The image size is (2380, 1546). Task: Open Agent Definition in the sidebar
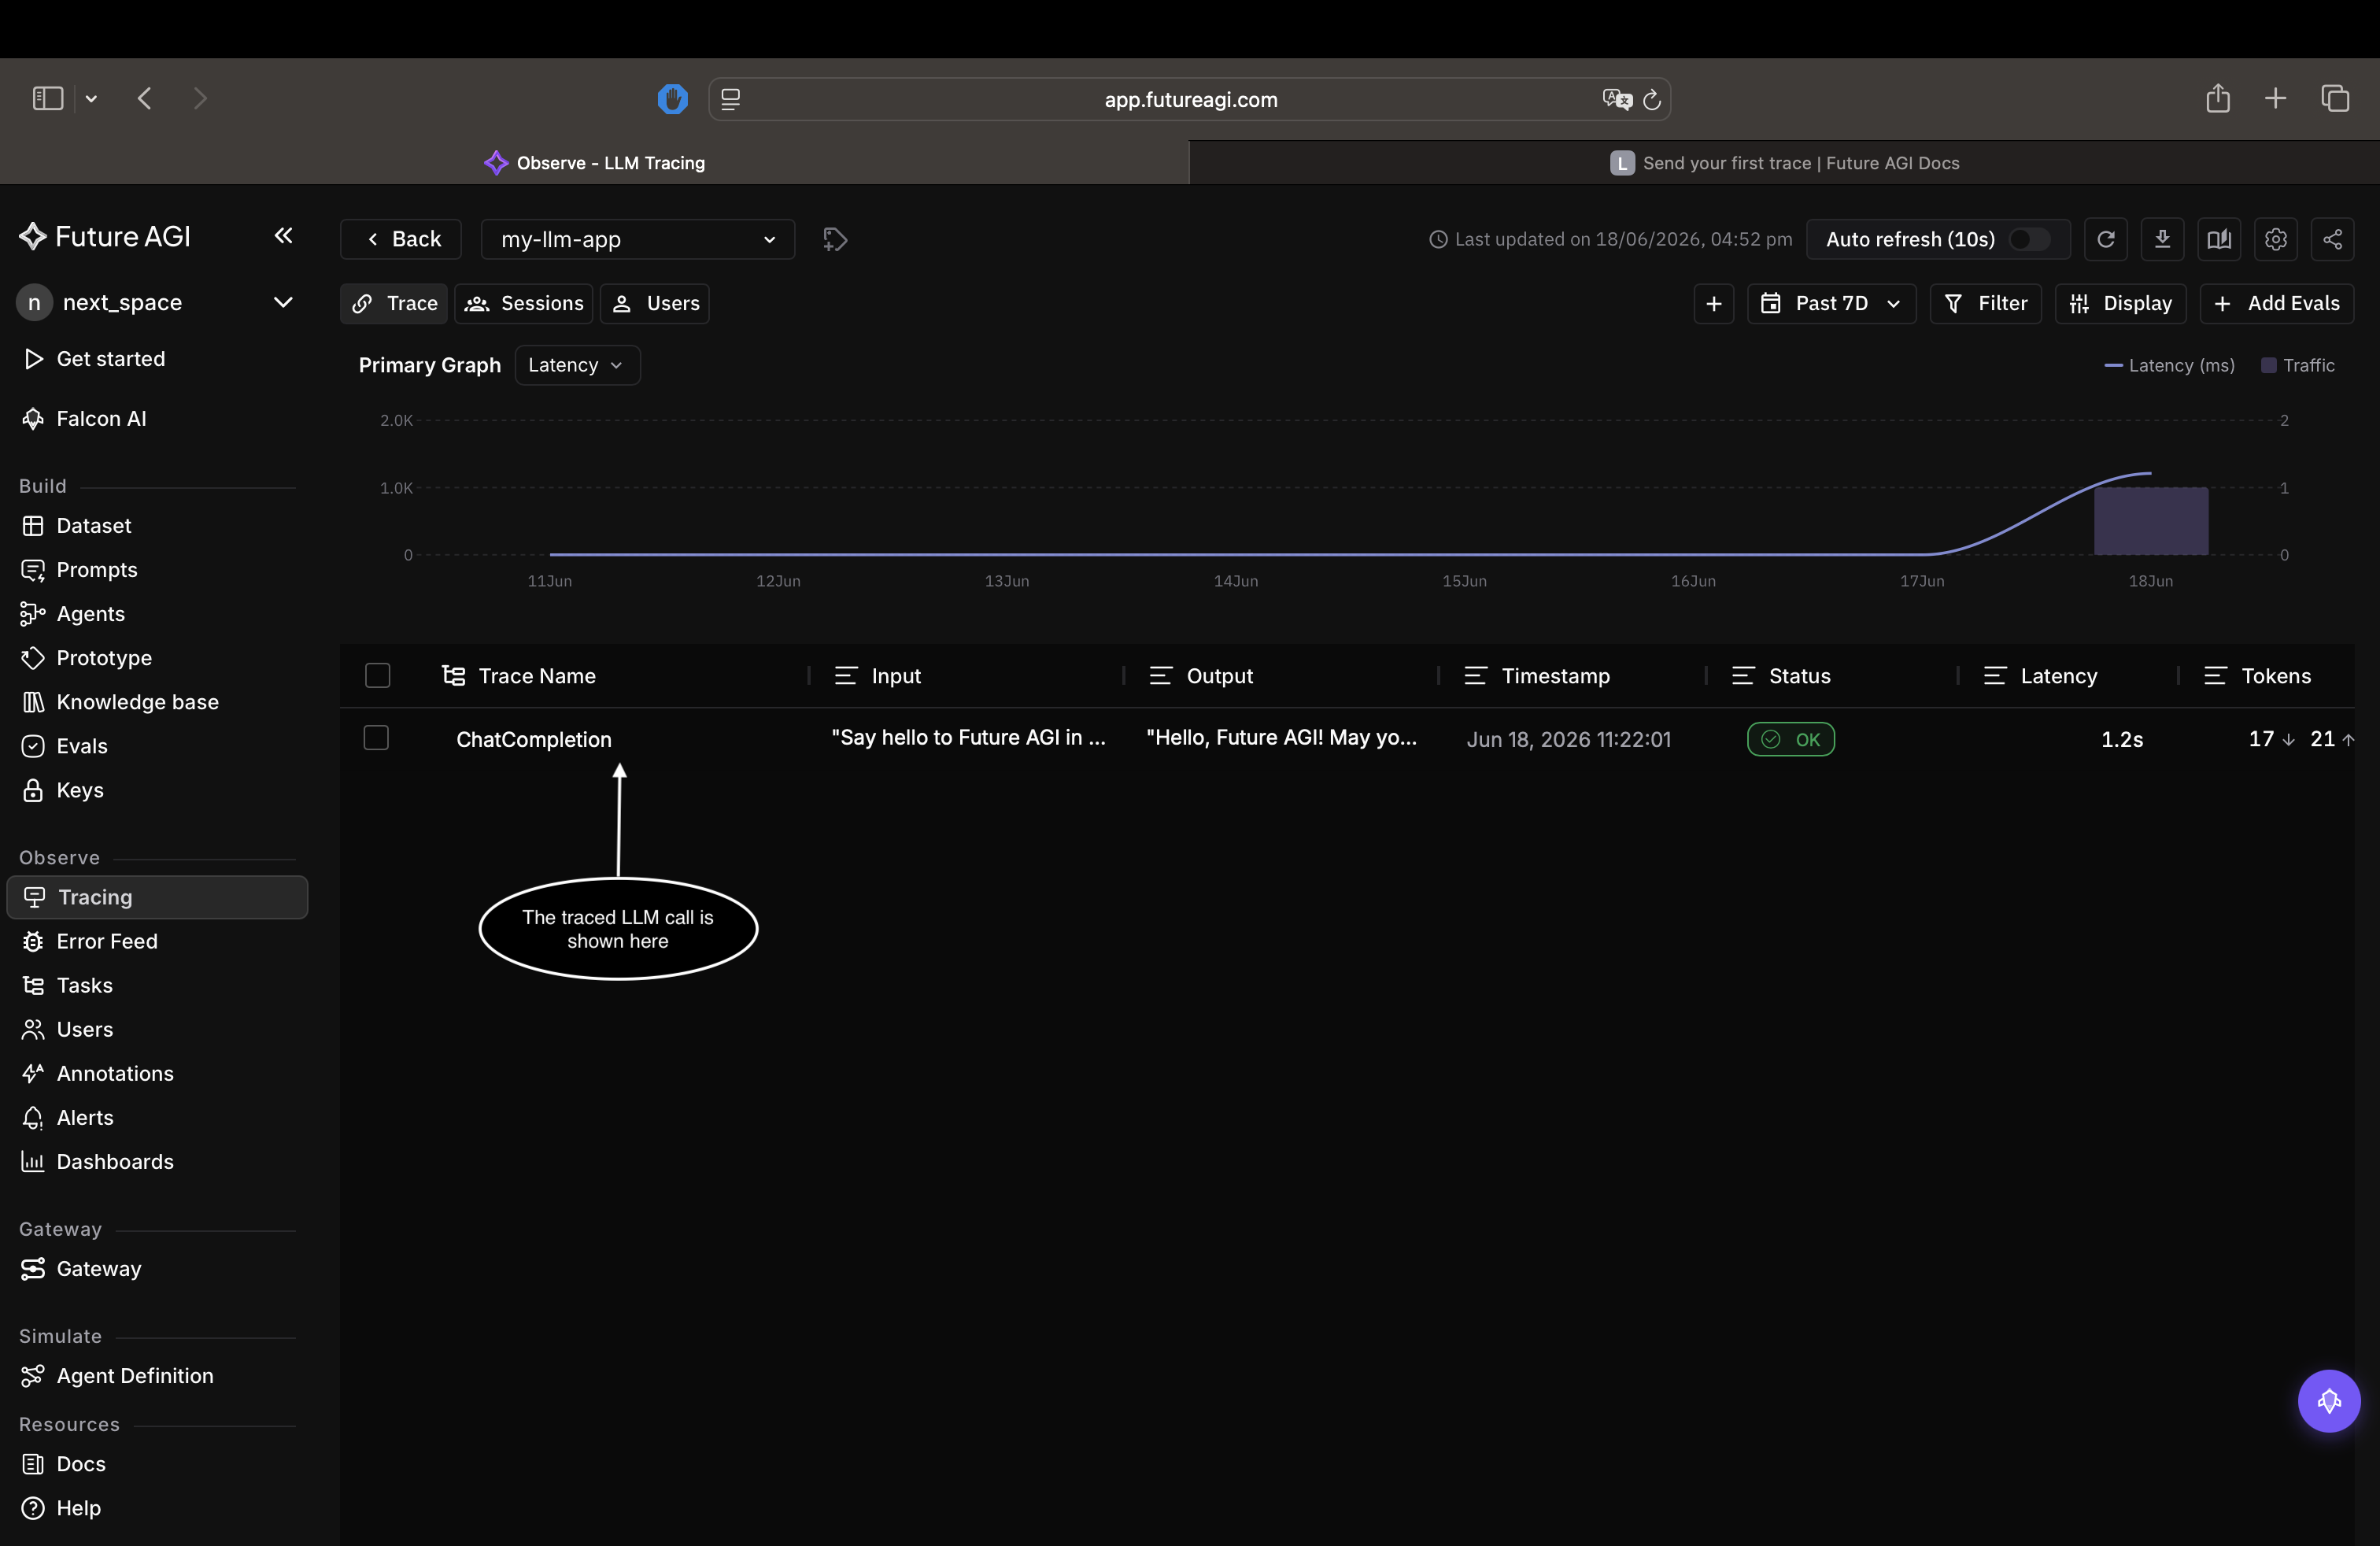157,1375
